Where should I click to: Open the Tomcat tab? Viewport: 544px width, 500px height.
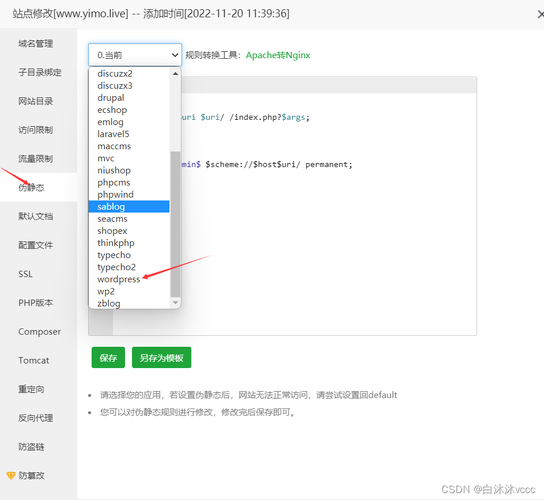(x=34, y=360)
